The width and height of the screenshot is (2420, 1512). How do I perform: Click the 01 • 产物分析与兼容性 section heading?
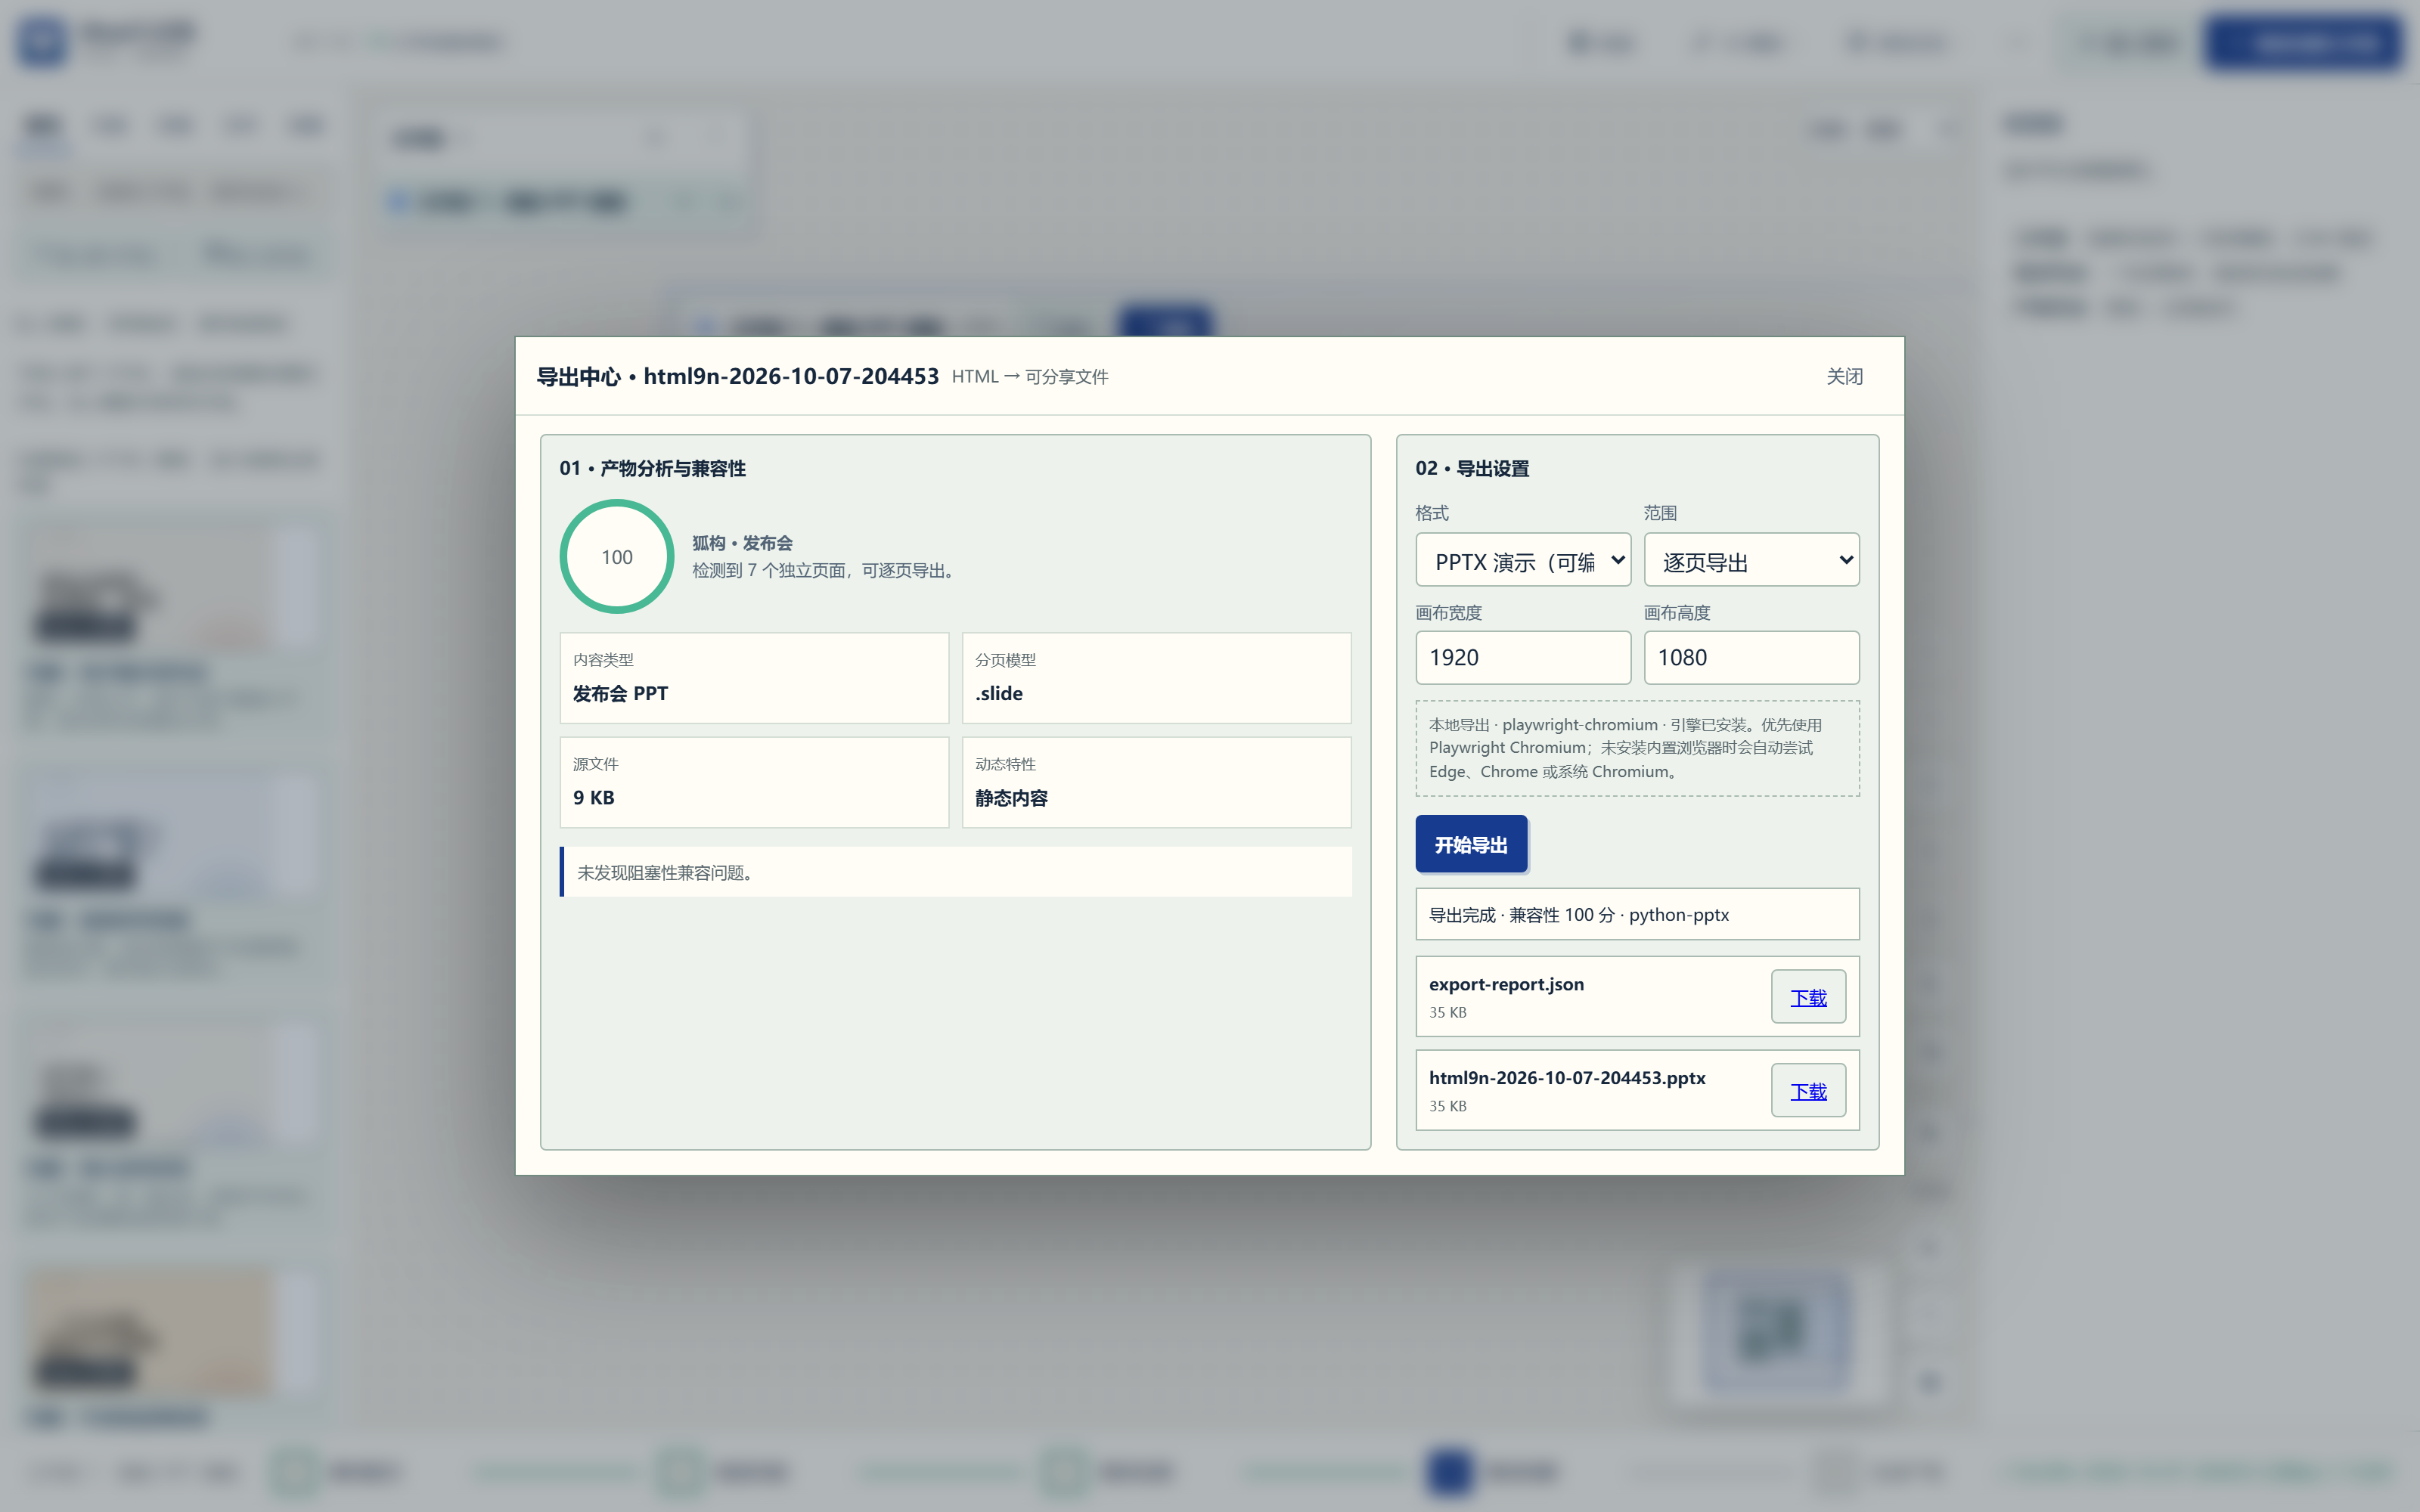(x=652, y=468)
